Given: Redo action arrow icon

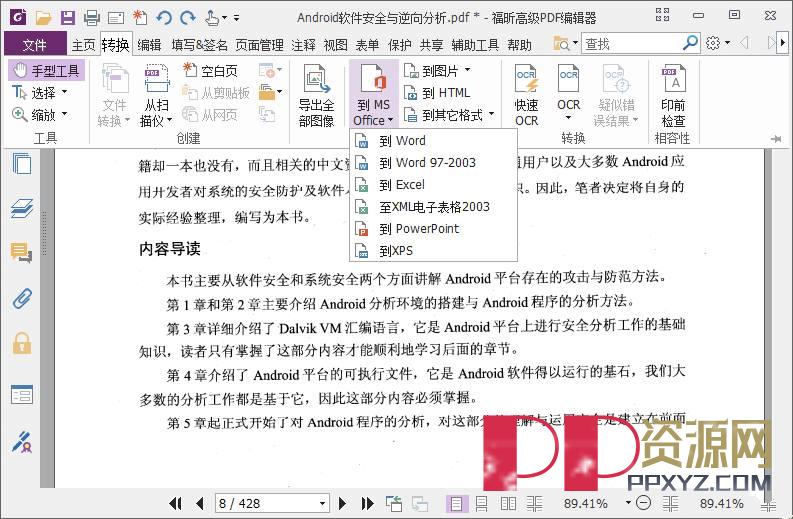Looking at the screenshot, I should 188,18.
